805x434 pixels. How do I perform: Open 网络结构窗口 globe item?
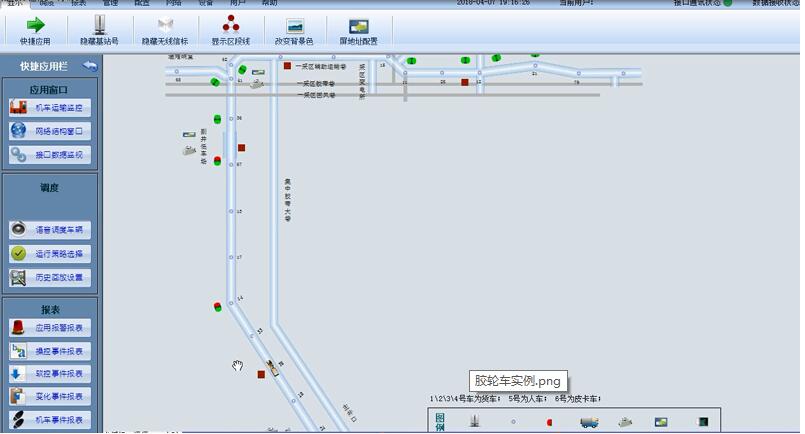pos(50,131)
